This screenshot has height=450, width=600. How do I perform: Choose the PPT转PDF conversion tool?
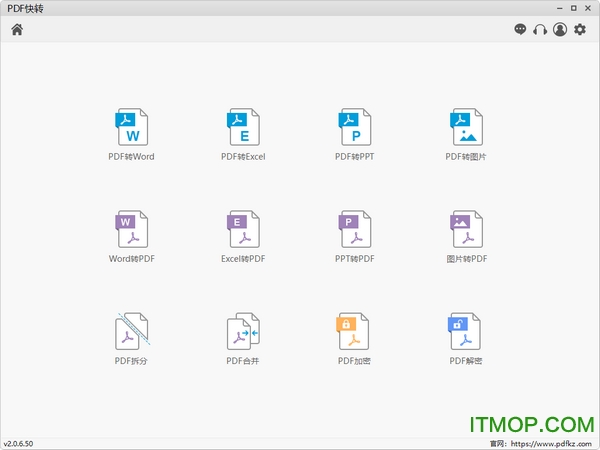354,230
